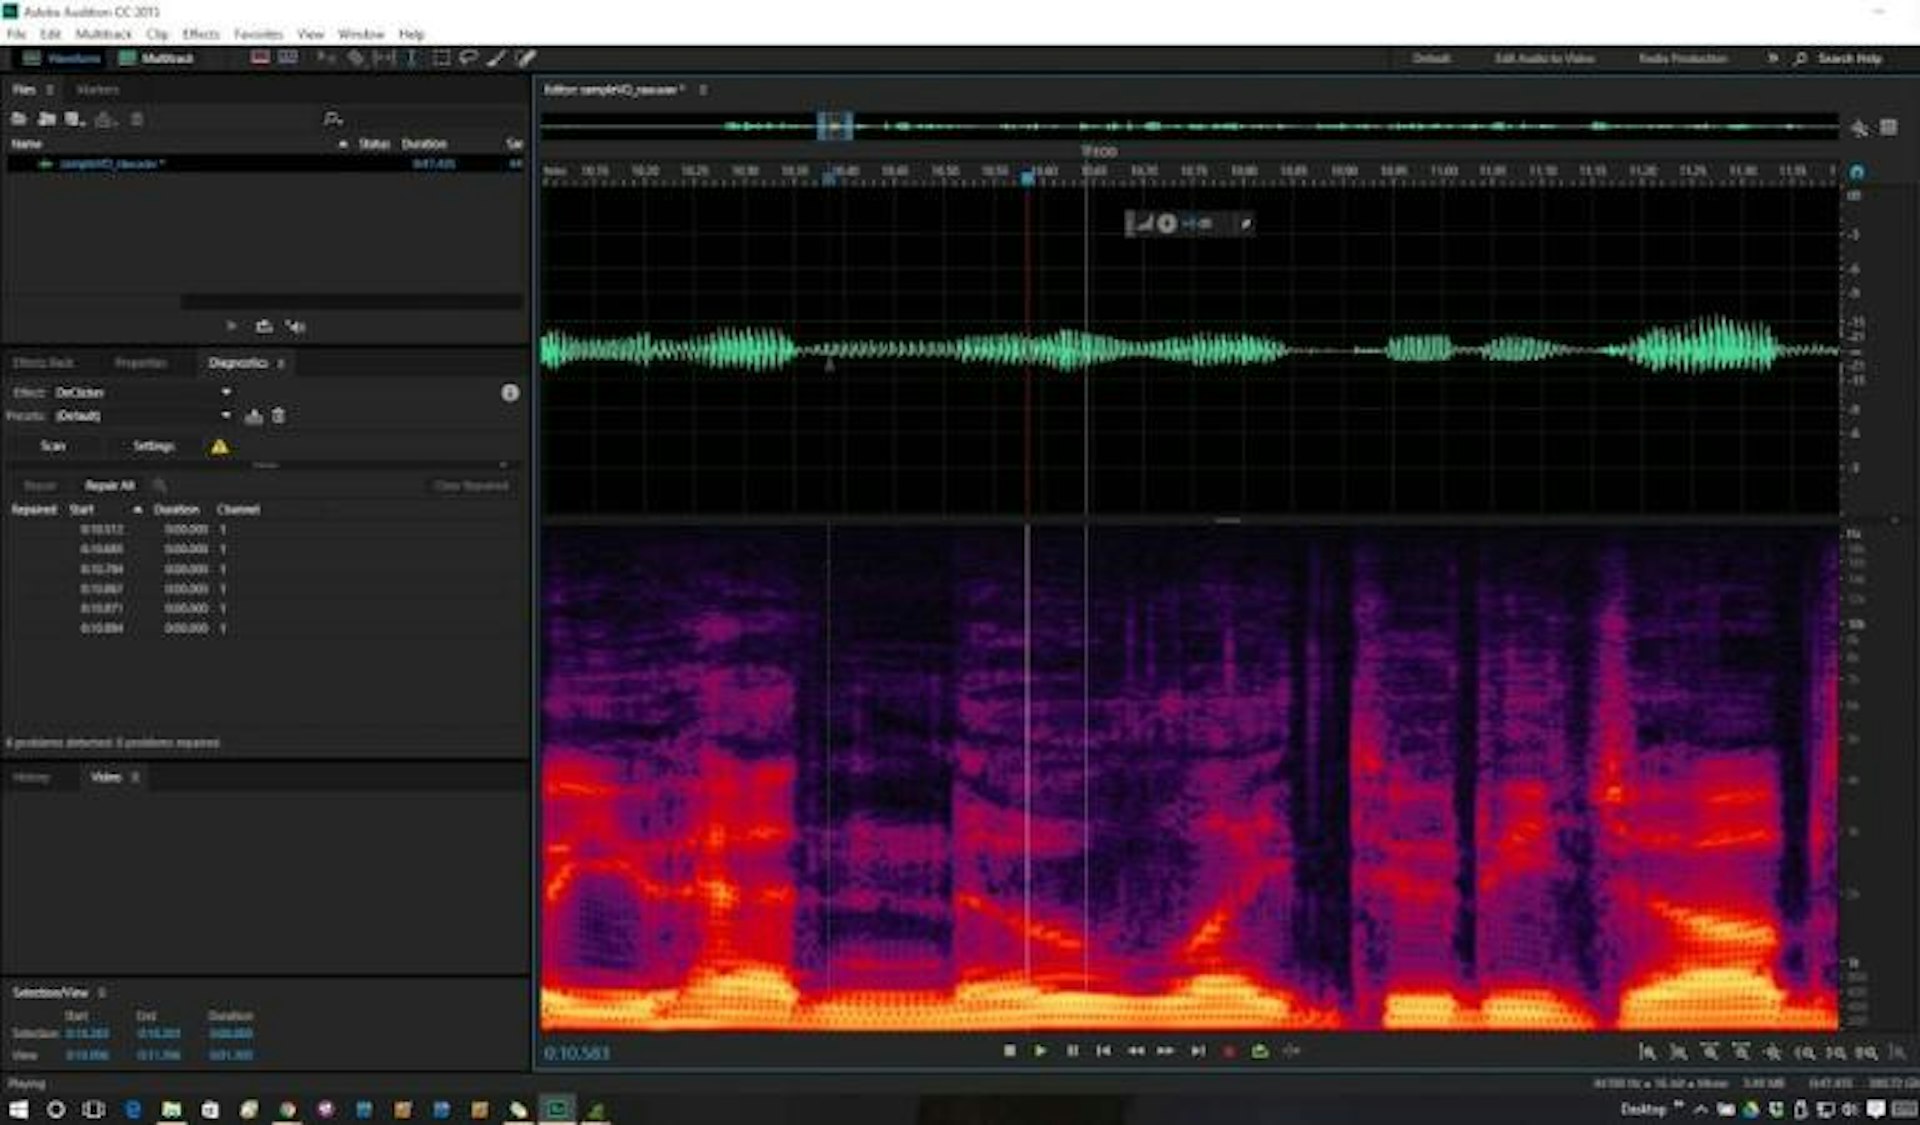Image resolution: width=1920 pixels, height=1125 pixels.
Task: Stop playback in the transport bar
Action: pyautogui.click(x=1009, y=1051)
